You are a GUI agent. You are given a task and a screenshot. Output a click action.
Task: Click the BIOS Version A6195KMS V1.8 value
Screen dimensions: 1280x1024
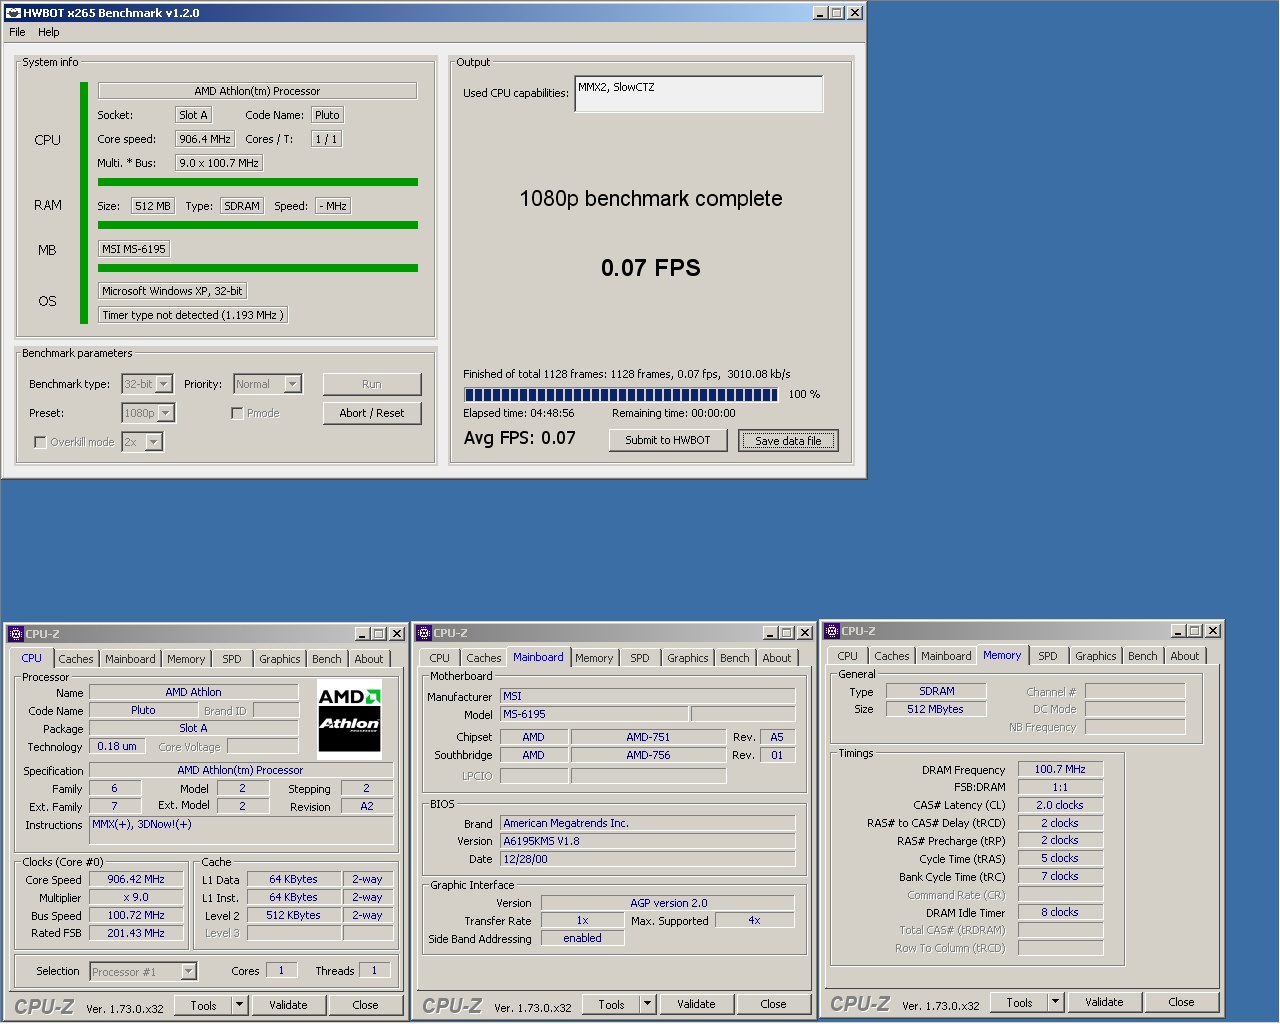point(647,841)
